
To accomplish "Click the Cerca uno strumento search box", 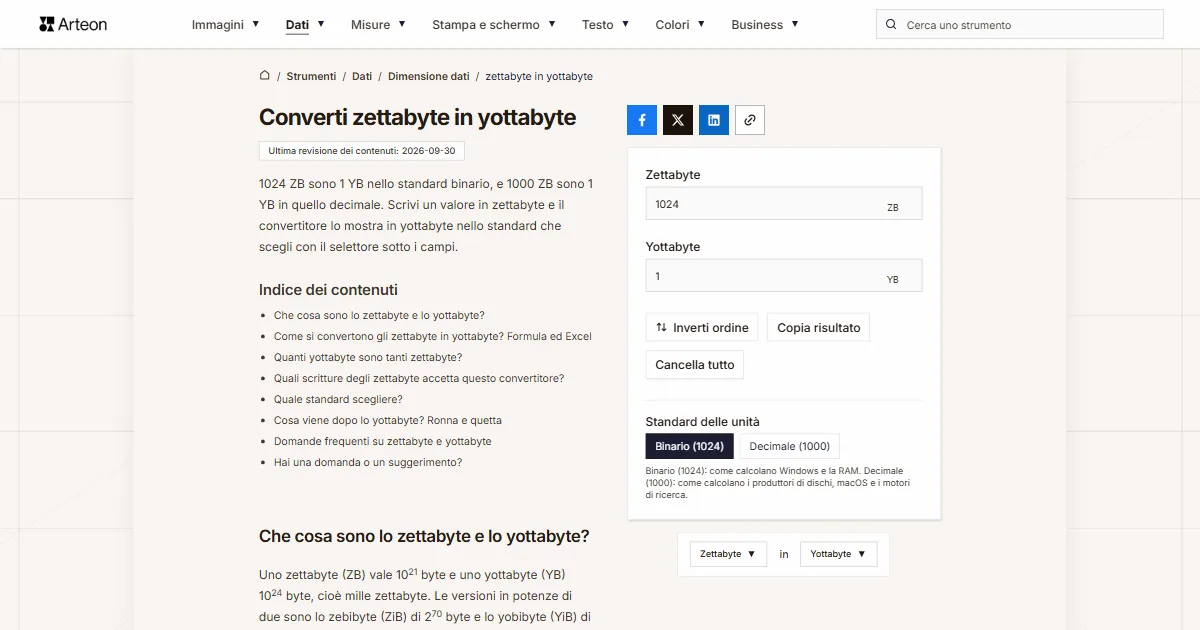I will (x=1020, y=25).
